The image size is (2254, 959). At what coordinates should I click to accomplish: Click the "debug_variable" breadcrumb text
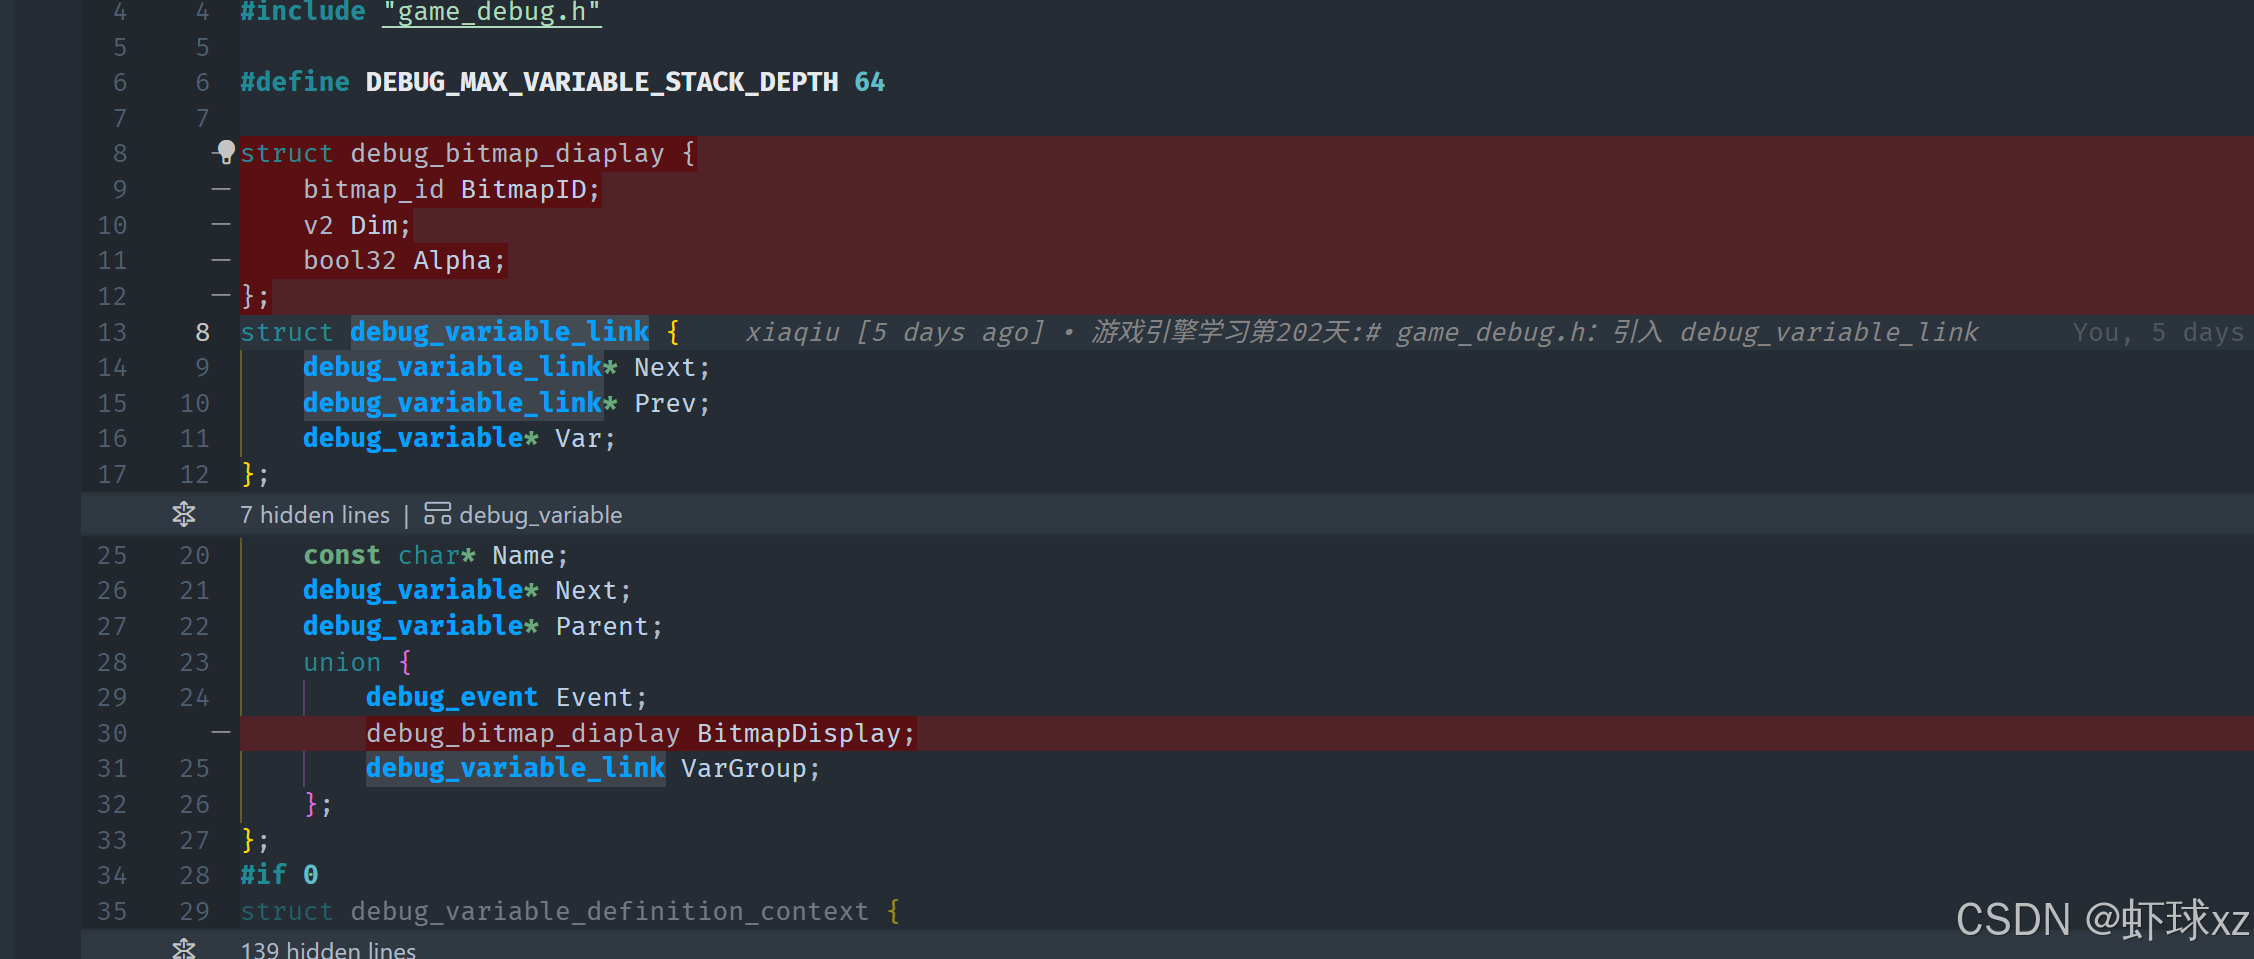point(540,515)
